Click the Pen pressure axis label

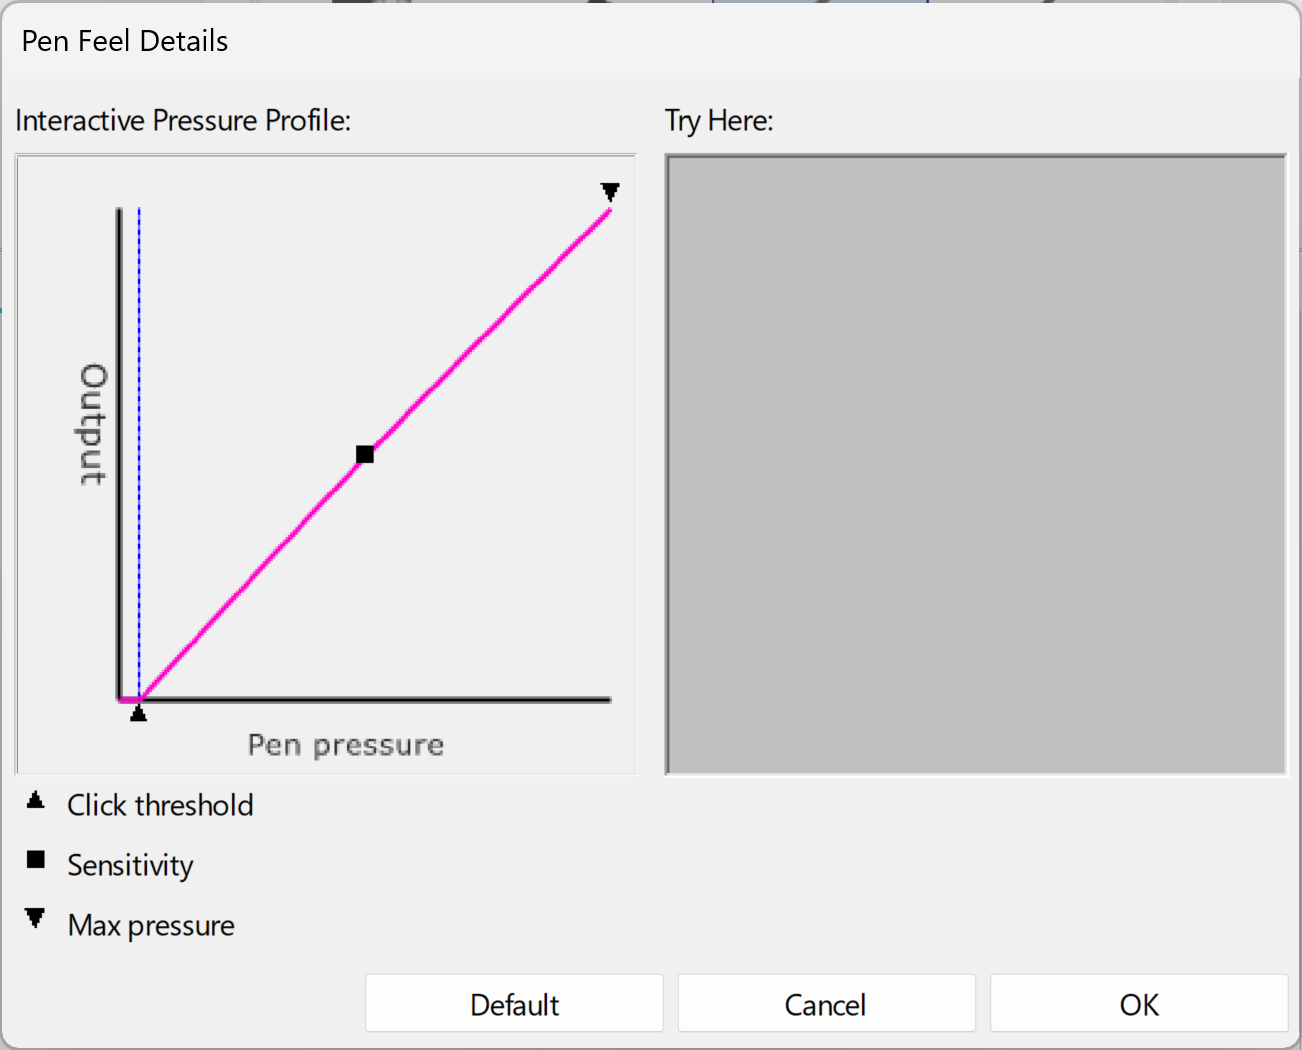click(346, 745)
